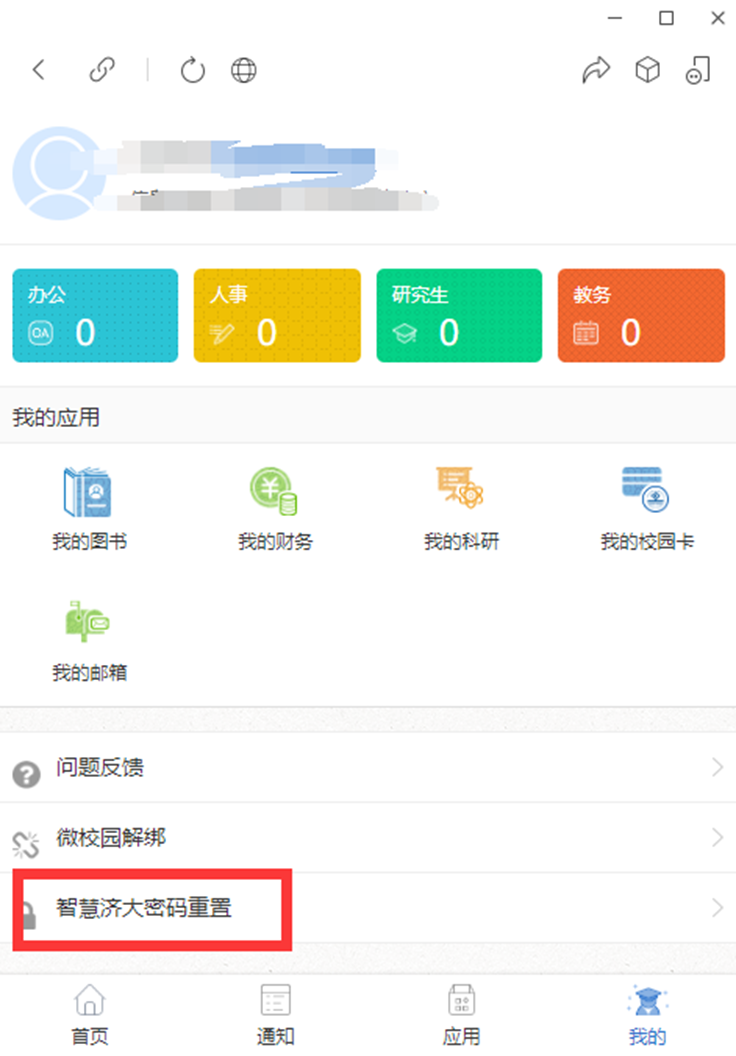Open 我的图书 app icon
Screen dimensions: 736x1056
[89, 492]
